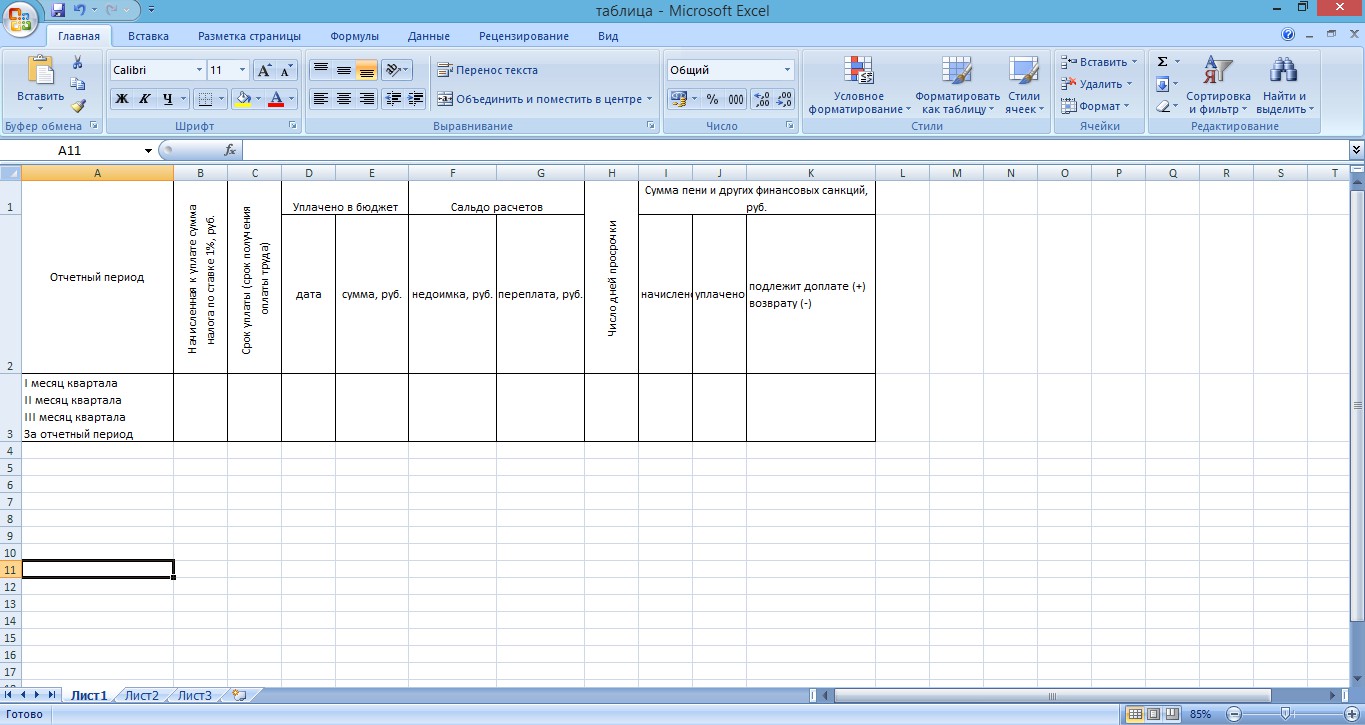Viewport: 1365px width, 725px height.
Task: Decrease indent
Action: point(393,99)
